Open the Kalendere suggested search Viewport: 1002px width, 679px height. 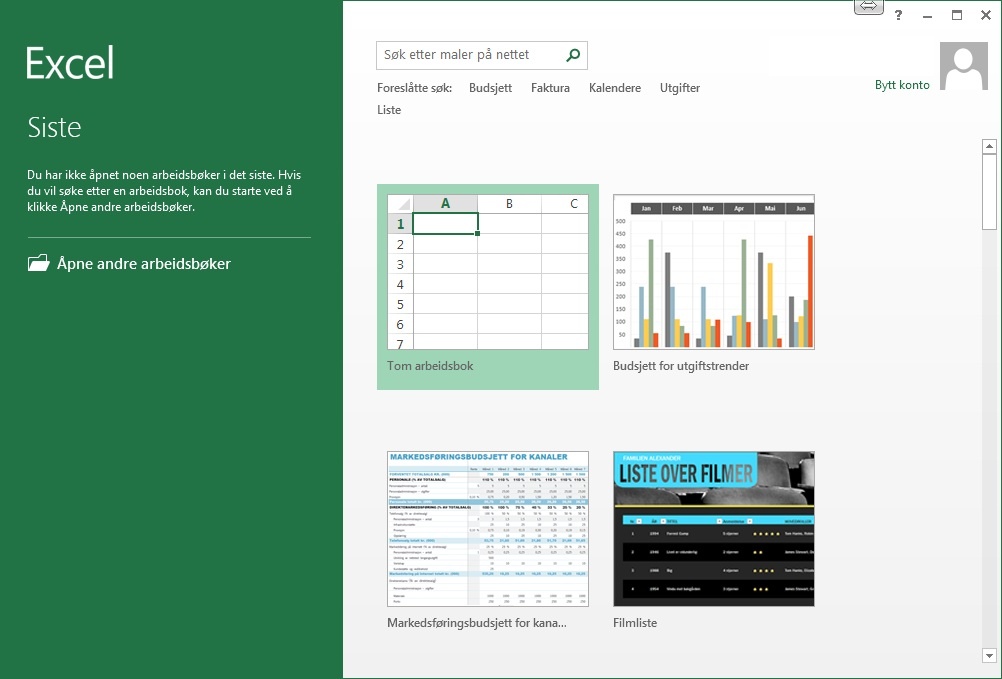point(615,88)
